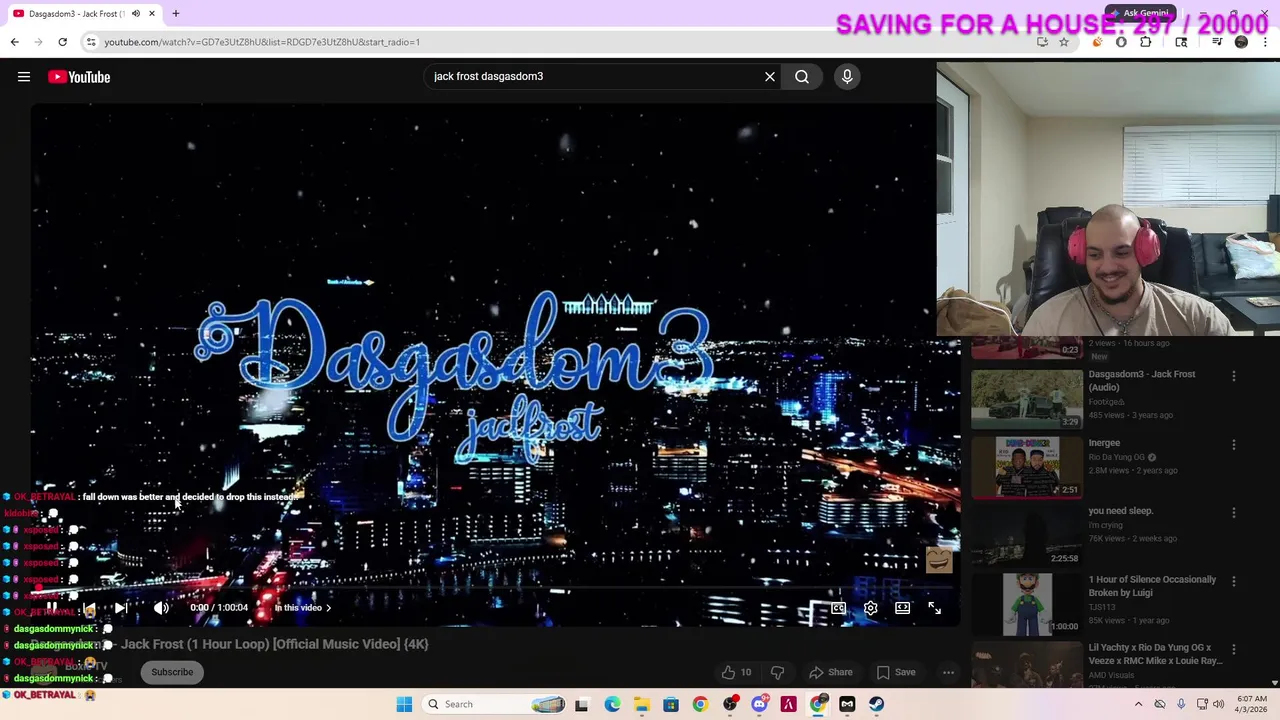Open more actions under the video

tap(948, 672)
